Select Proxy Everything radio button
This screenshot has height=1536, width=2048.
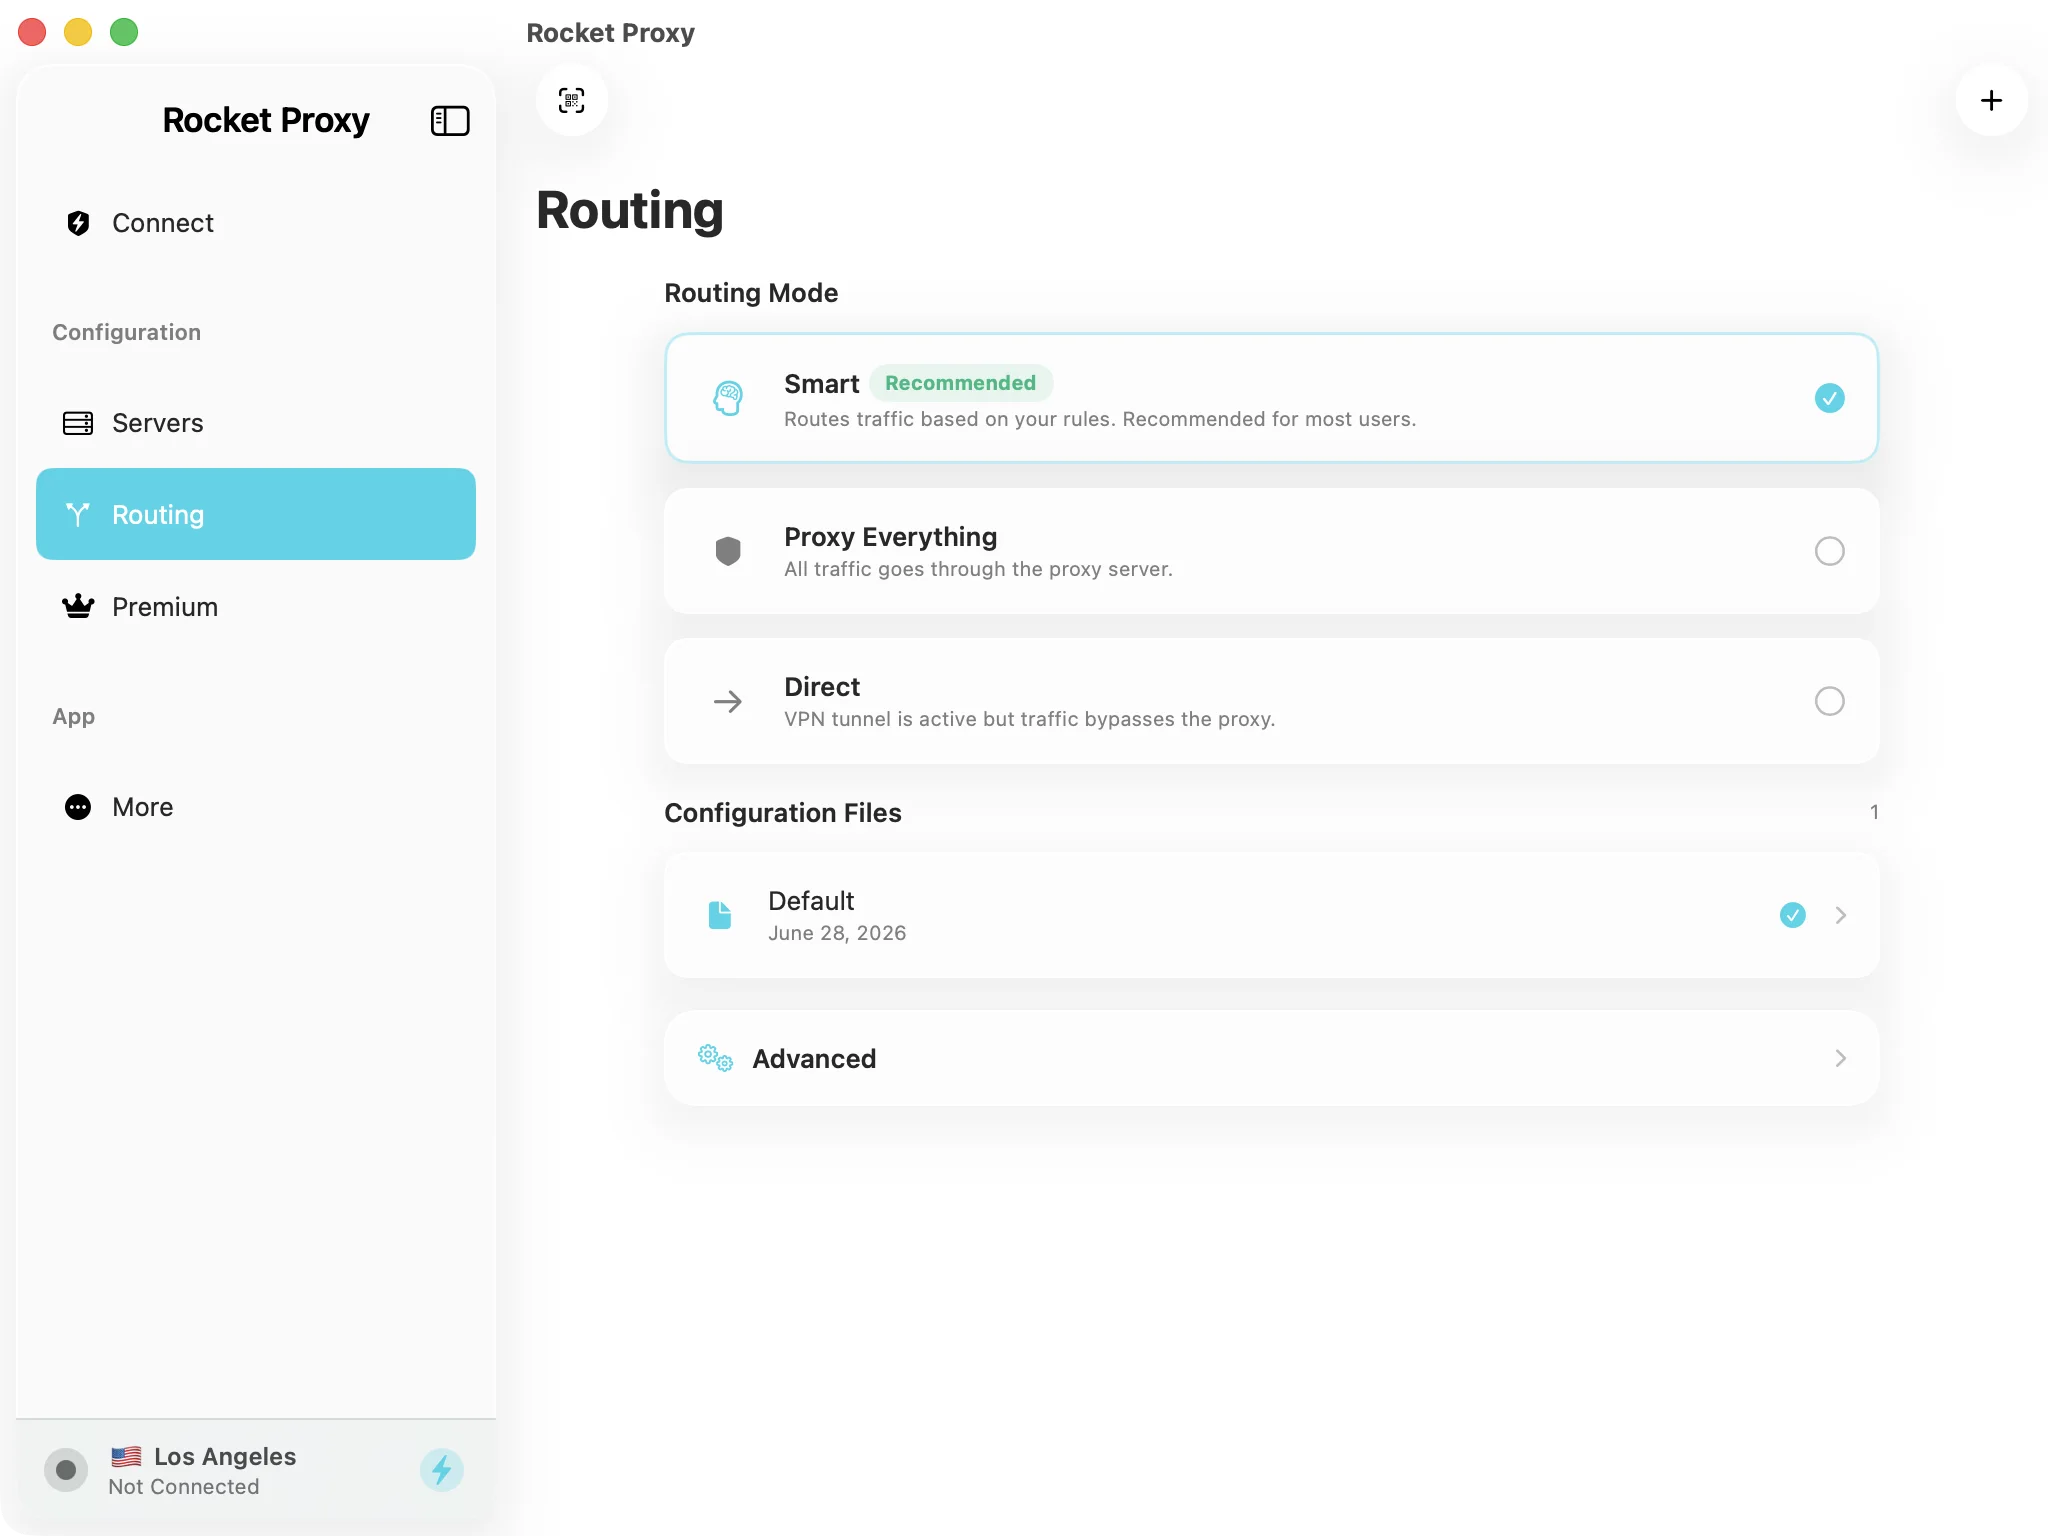click(1829, 551)
